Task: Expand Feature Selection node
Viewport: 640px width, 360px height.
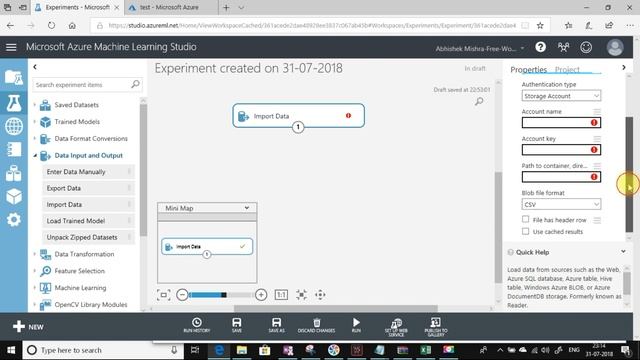Action: click(35, 271)
